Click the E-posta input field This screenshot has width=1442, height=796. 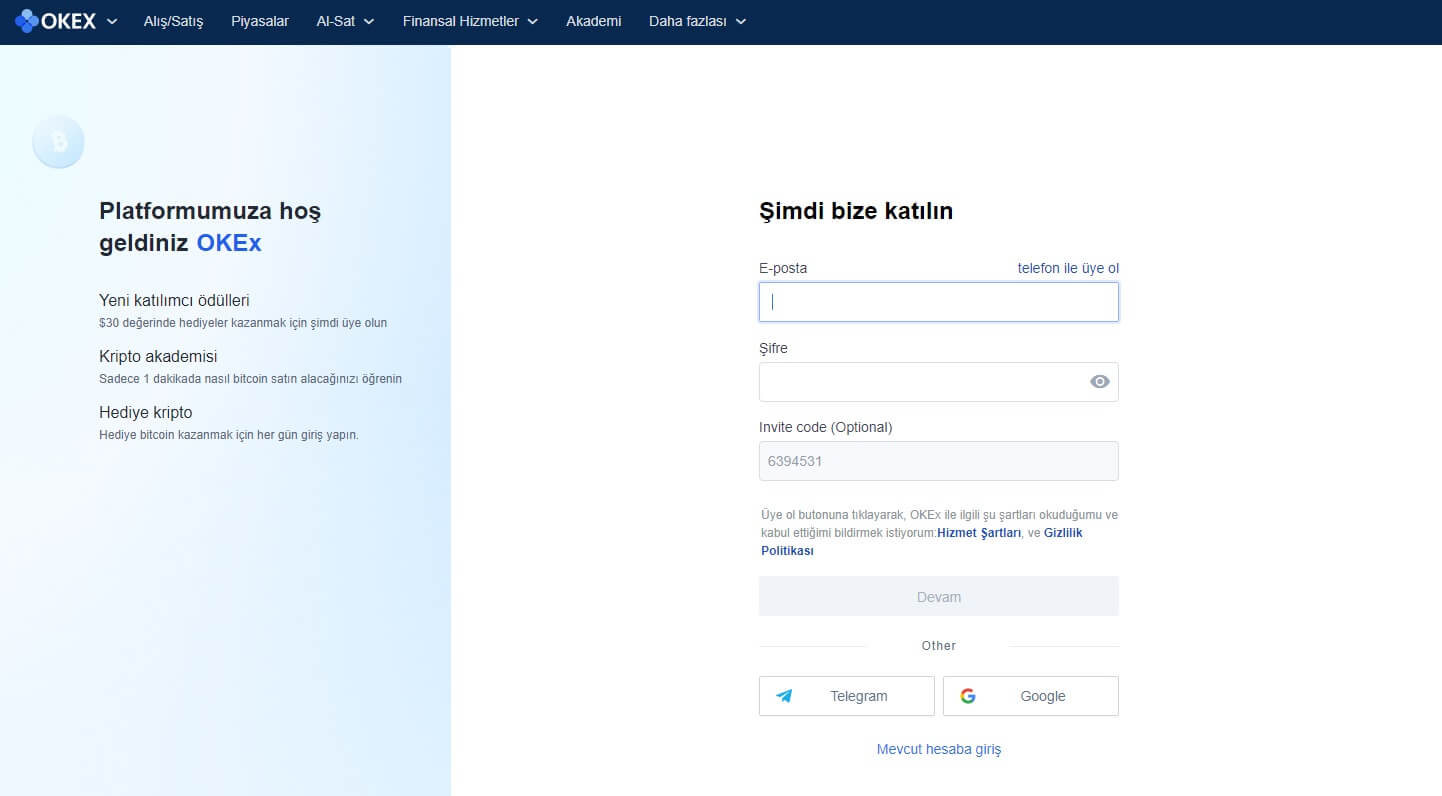(938, 302)
